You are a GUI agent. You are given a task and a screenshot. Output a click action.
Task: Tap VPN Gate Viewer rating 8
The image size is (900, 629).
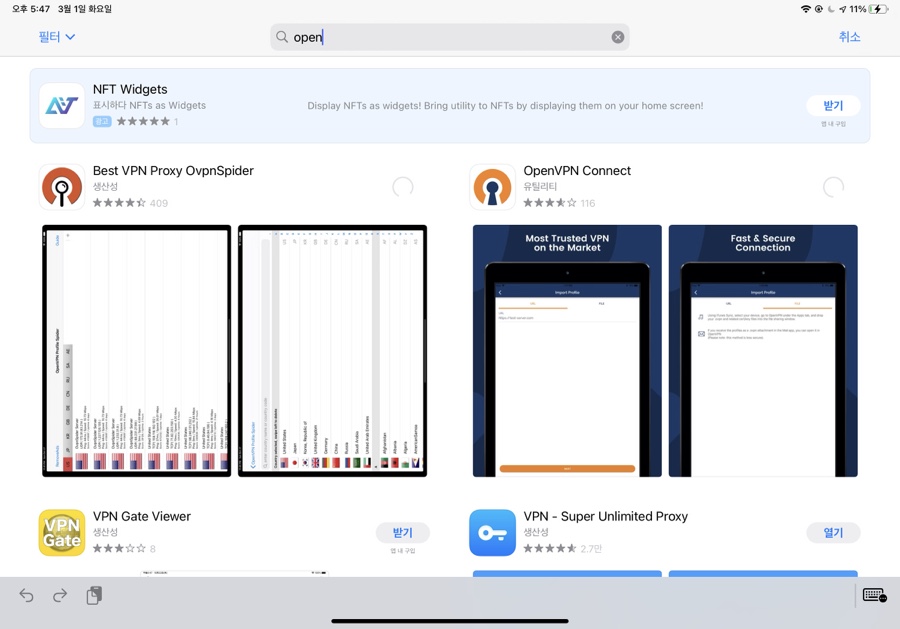tap(124, 548)
